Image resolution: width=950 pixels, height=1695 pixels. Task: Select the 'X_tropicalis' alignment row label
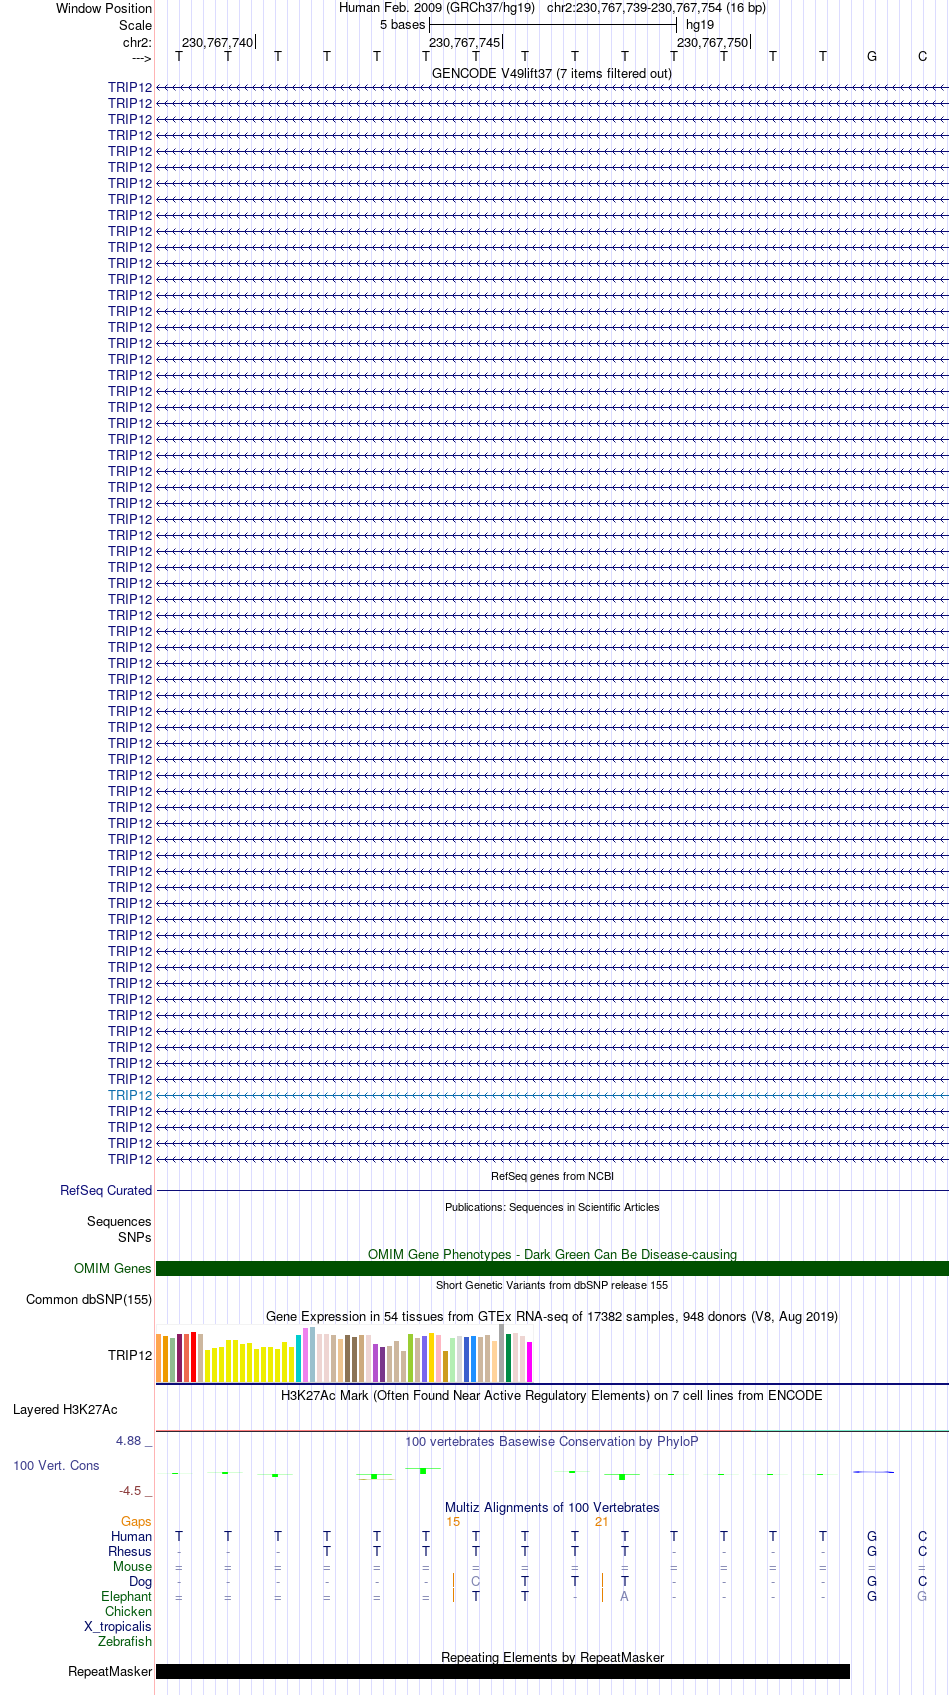[x=118, y=1626]
